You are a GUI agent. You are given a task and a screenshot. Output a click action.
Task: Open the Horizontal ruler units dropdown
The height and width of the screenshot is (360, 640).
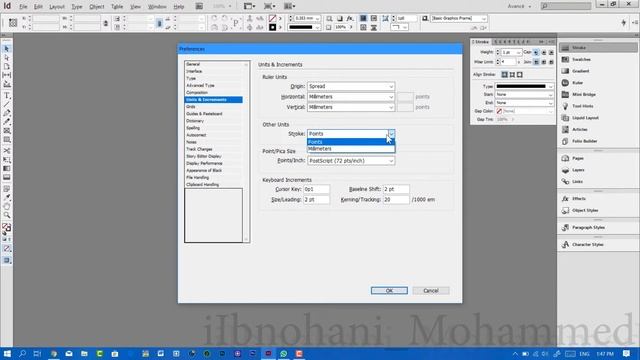[351, 97]
